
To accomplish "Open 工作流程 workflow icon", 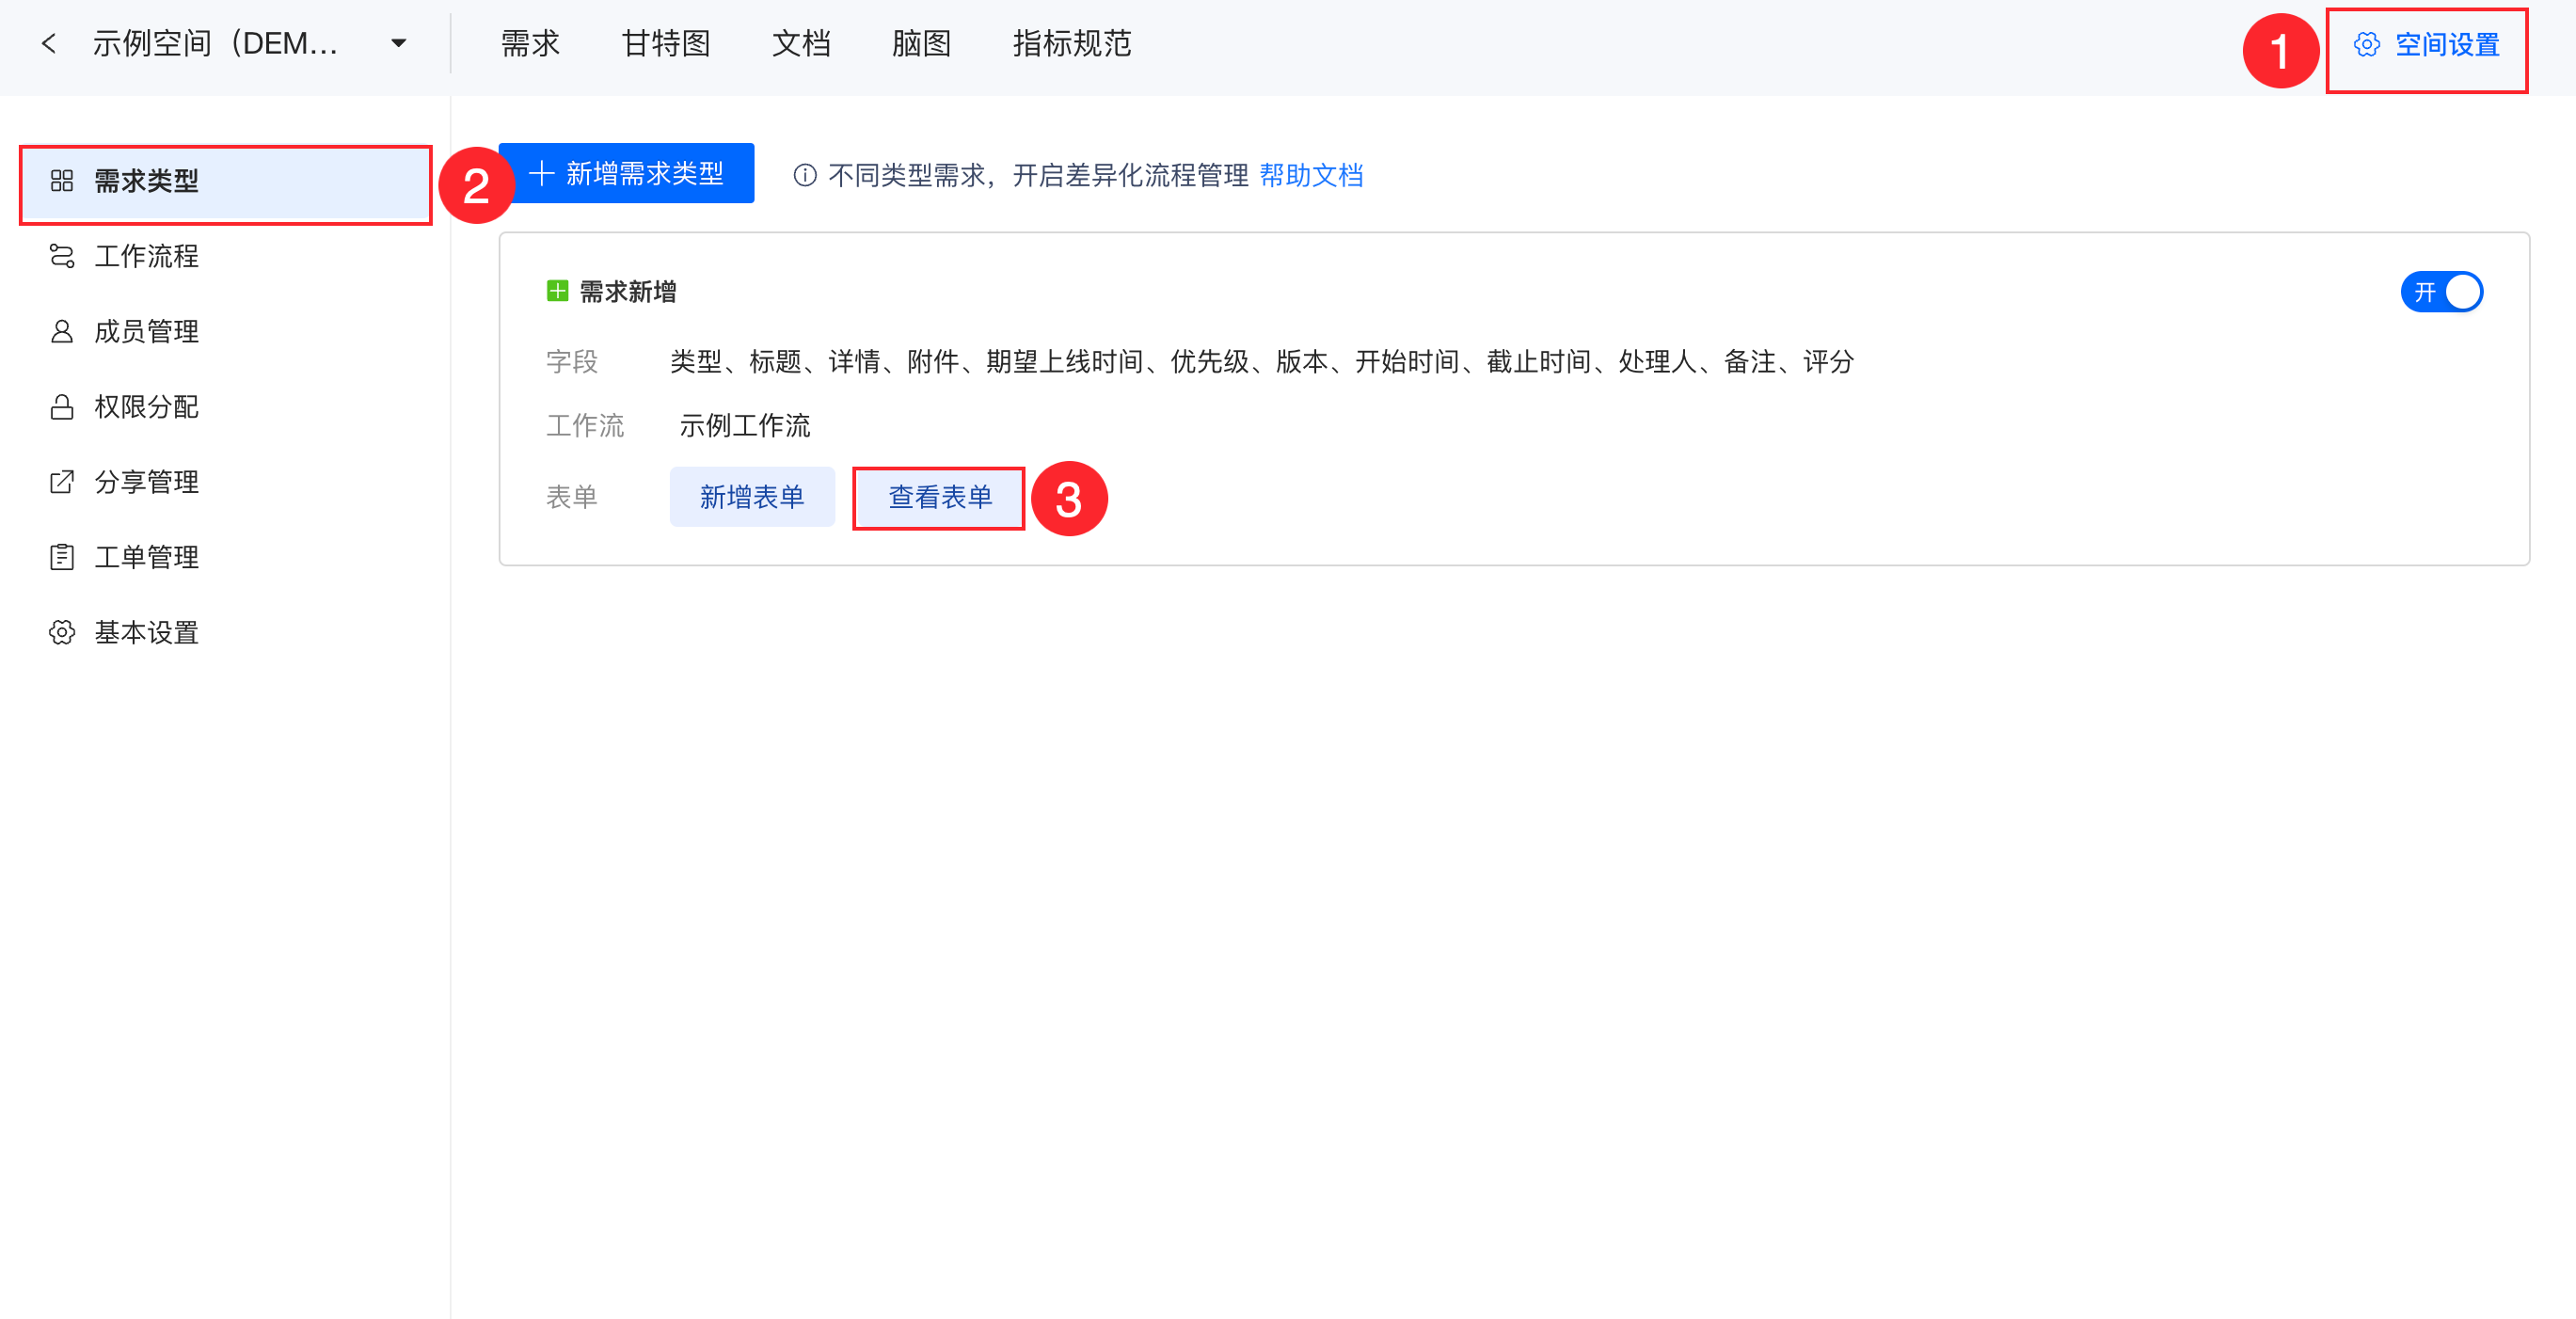I will pos(62,257).
